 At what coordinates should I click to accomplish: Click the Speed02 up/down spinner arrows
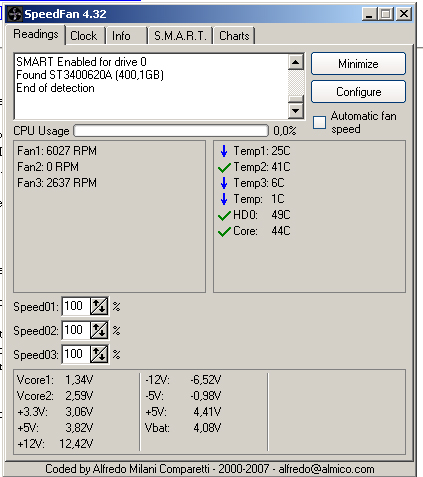pyautogui.click(x=99, y=330)
